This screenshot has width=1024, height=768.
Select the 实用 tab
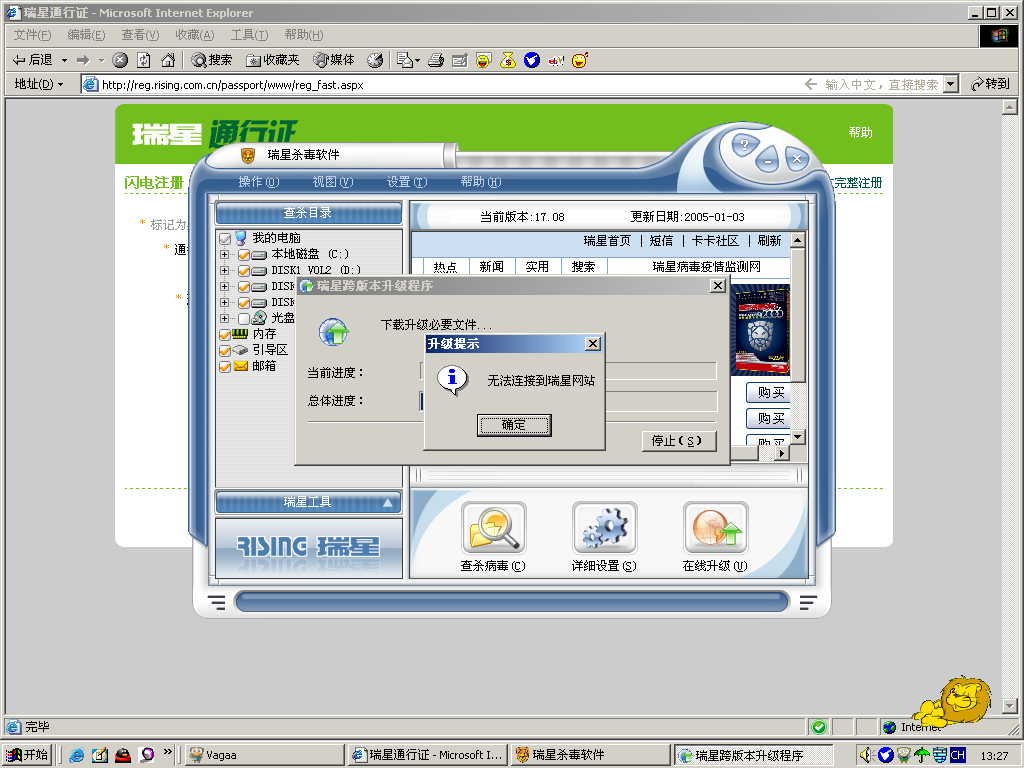click(537, 266)
